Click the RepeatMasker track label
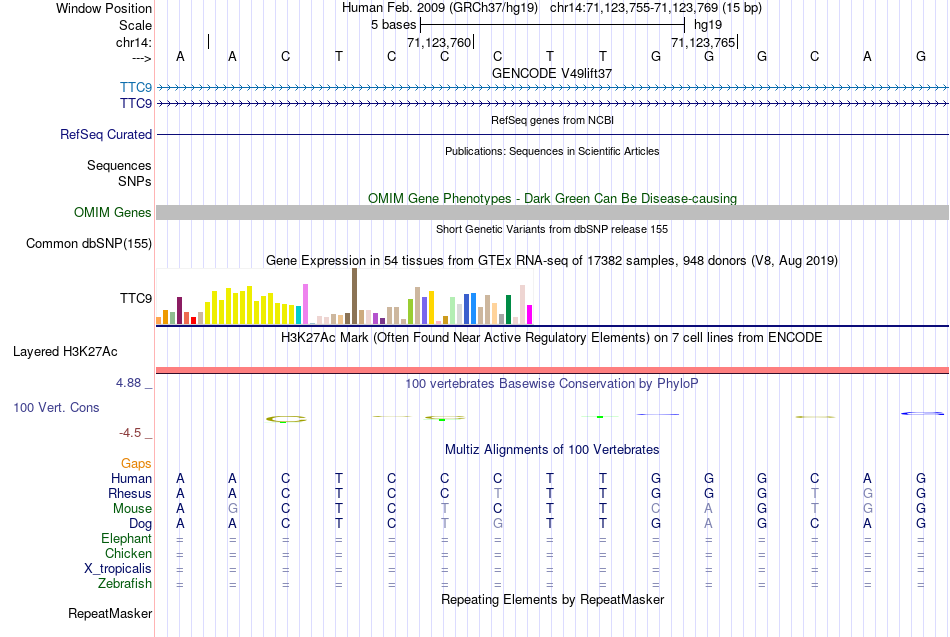The width and height of the screenshot is (950, 637). (x=110, y=613)
